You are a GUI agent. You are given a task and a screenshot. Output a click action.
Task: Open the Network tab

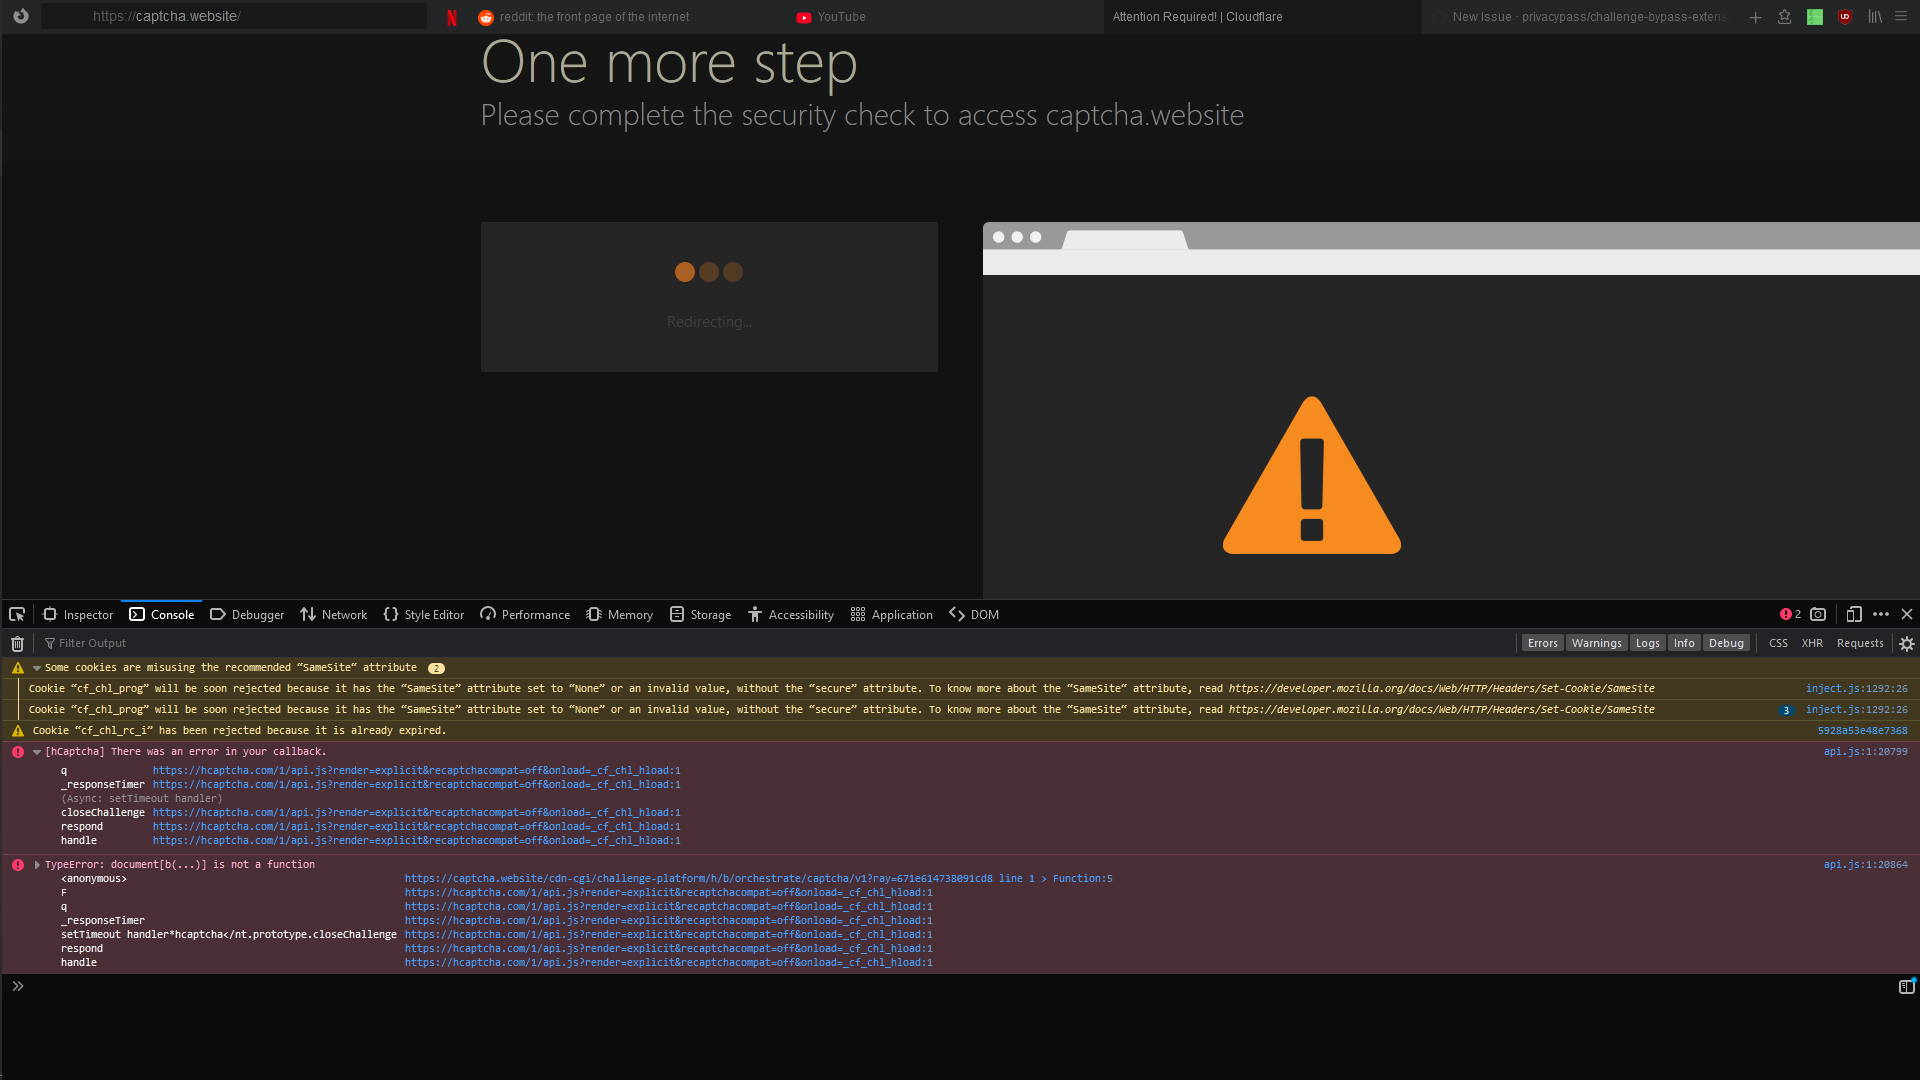point(333,614)
